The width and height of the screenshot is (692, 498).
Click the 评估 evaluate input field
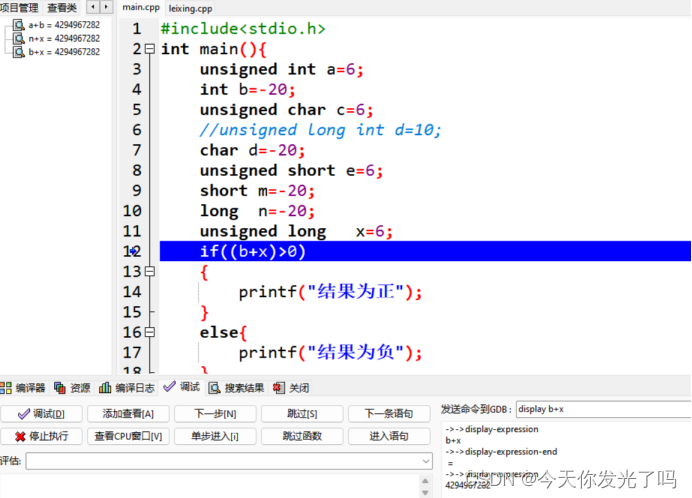pos(229,461)
